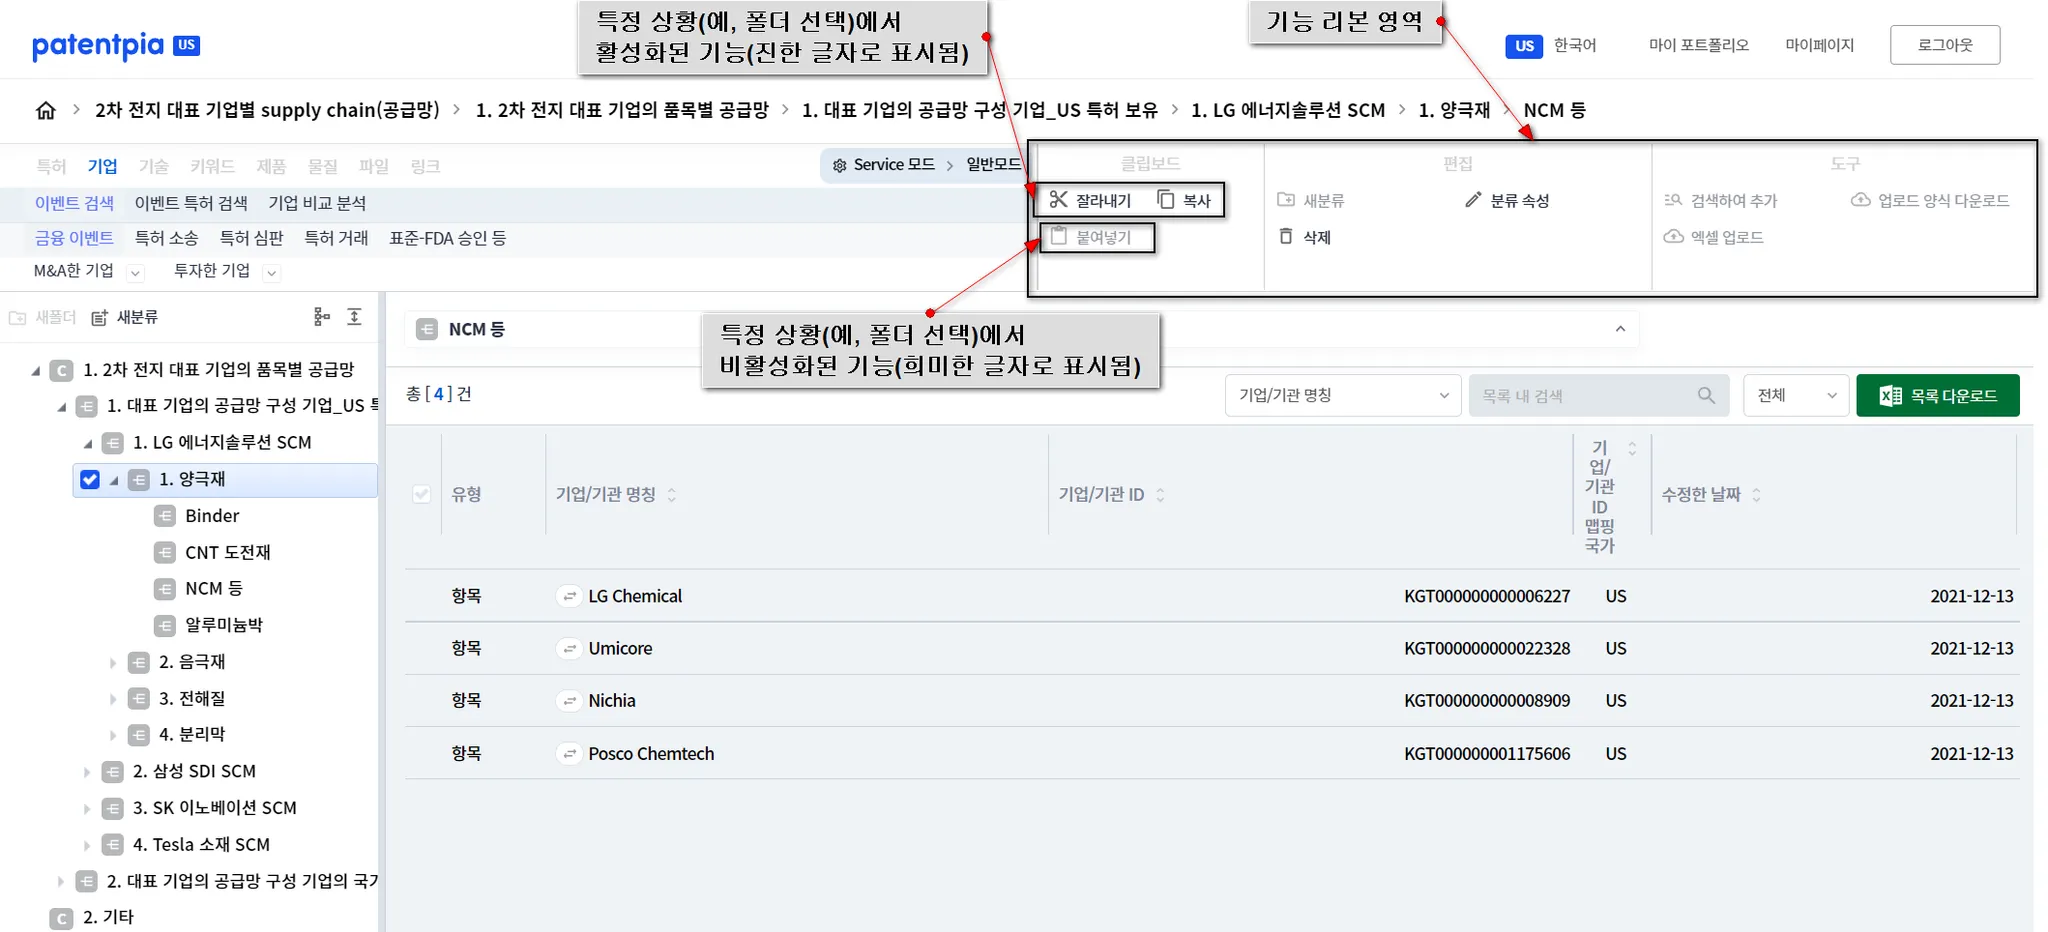Click the cloud icon for 업로드 양식 다운로드

1860,200
